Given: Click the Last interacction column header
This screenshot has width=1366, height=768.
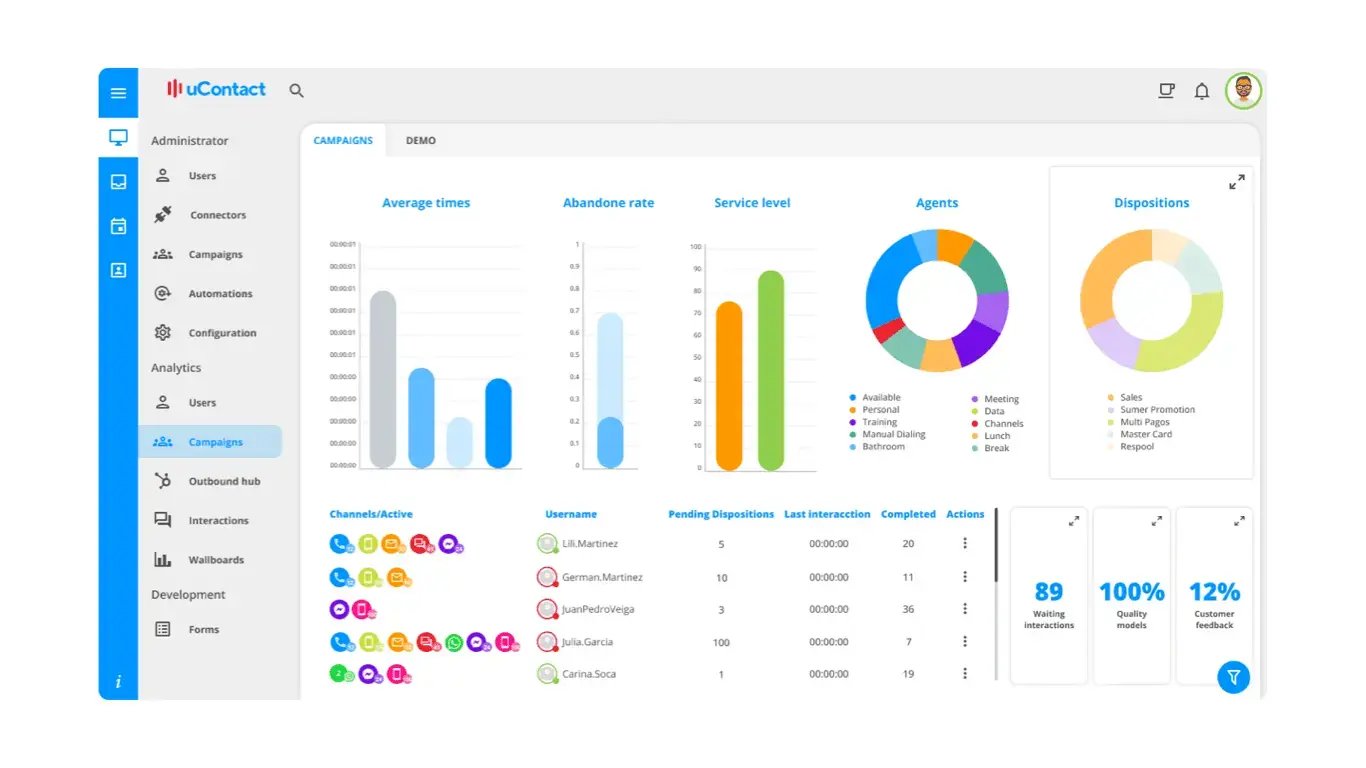Looking at the screenshot, I should (827, 514).
